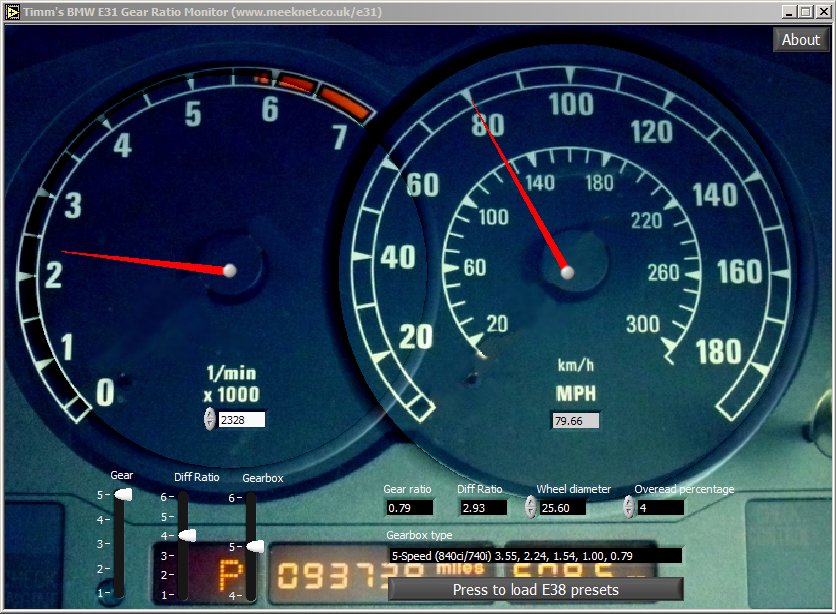Screen dimensions: 836x614
Task: Click the 1/min x 1000 tachometer label
Action: 231,384
